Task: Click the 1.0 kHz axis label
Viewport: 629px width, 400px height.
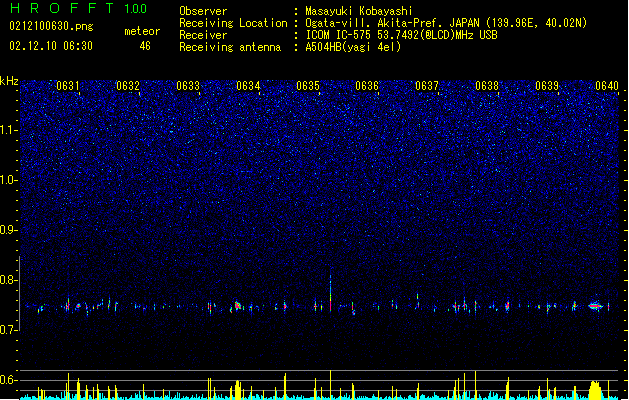Action: (9, 180)
